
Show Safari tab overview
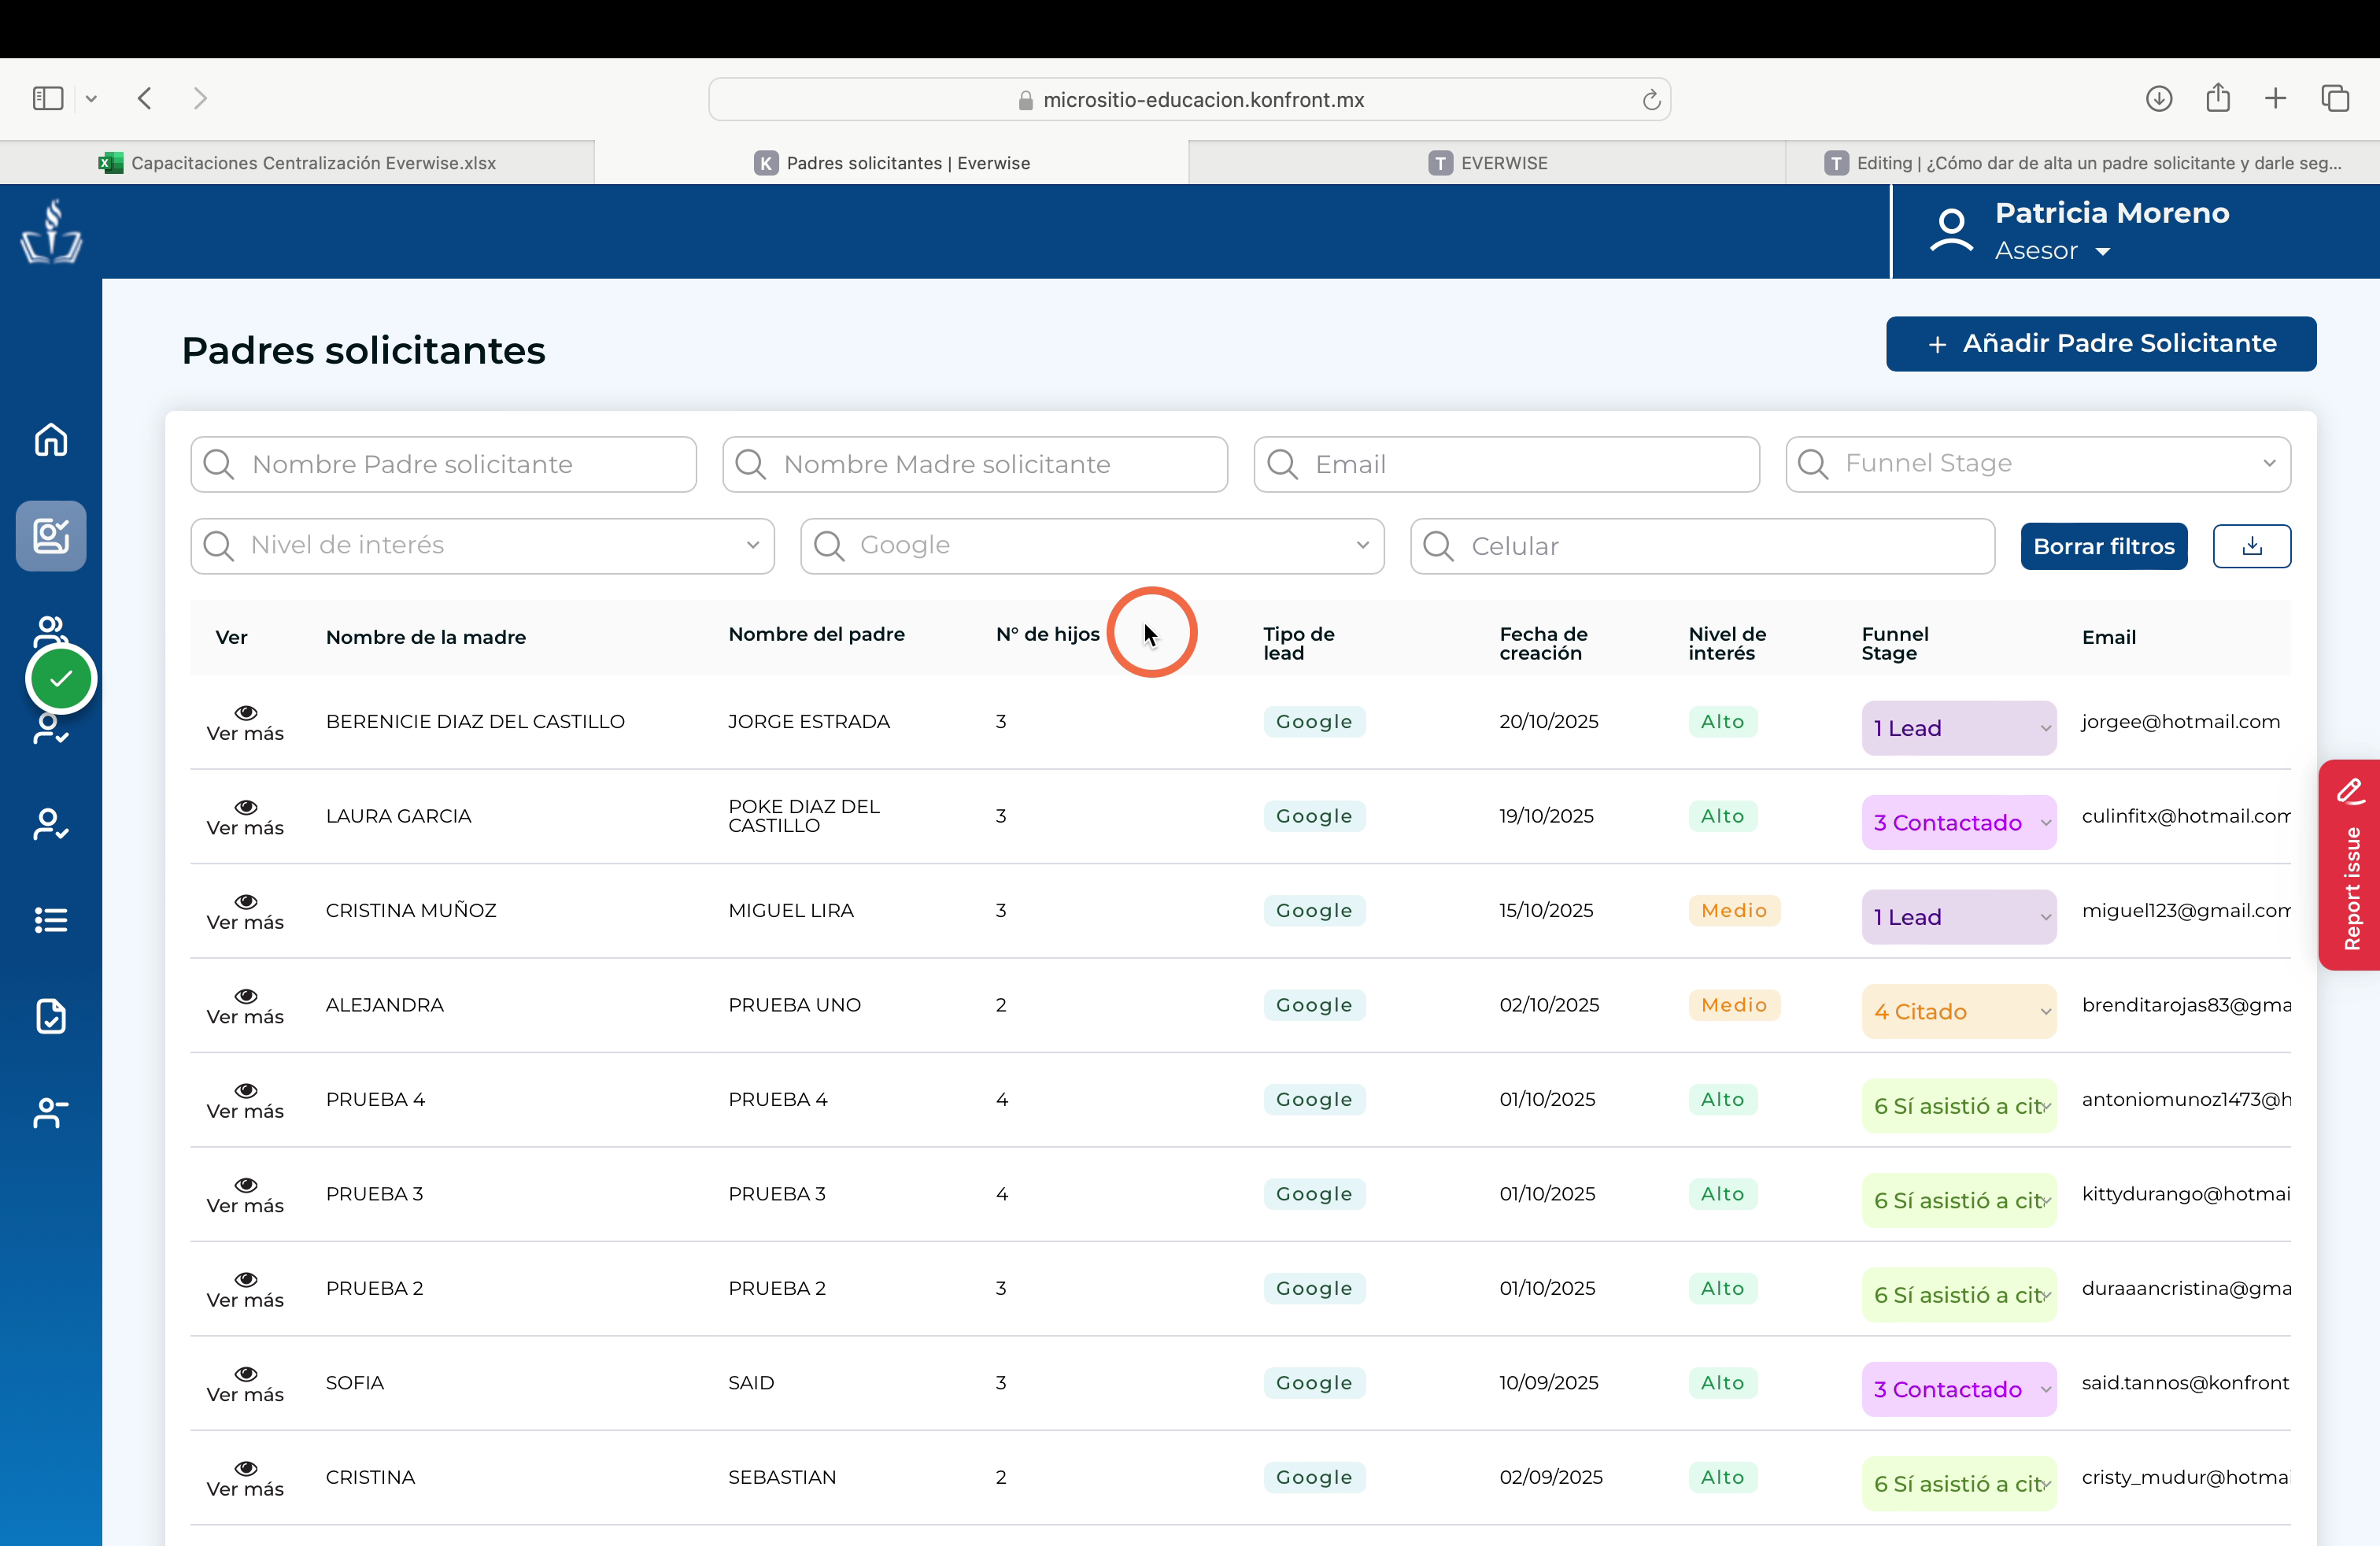click(2335, 98)
